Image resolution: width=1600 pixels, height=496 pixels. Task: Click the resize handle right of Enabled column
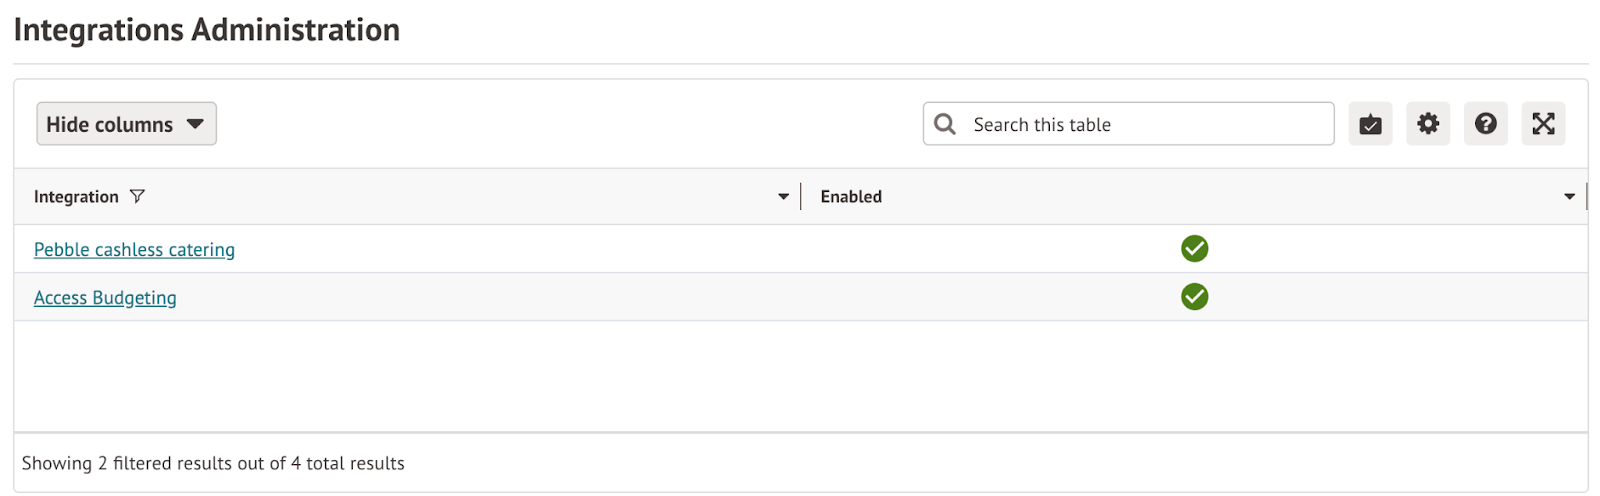[1586, 197]
